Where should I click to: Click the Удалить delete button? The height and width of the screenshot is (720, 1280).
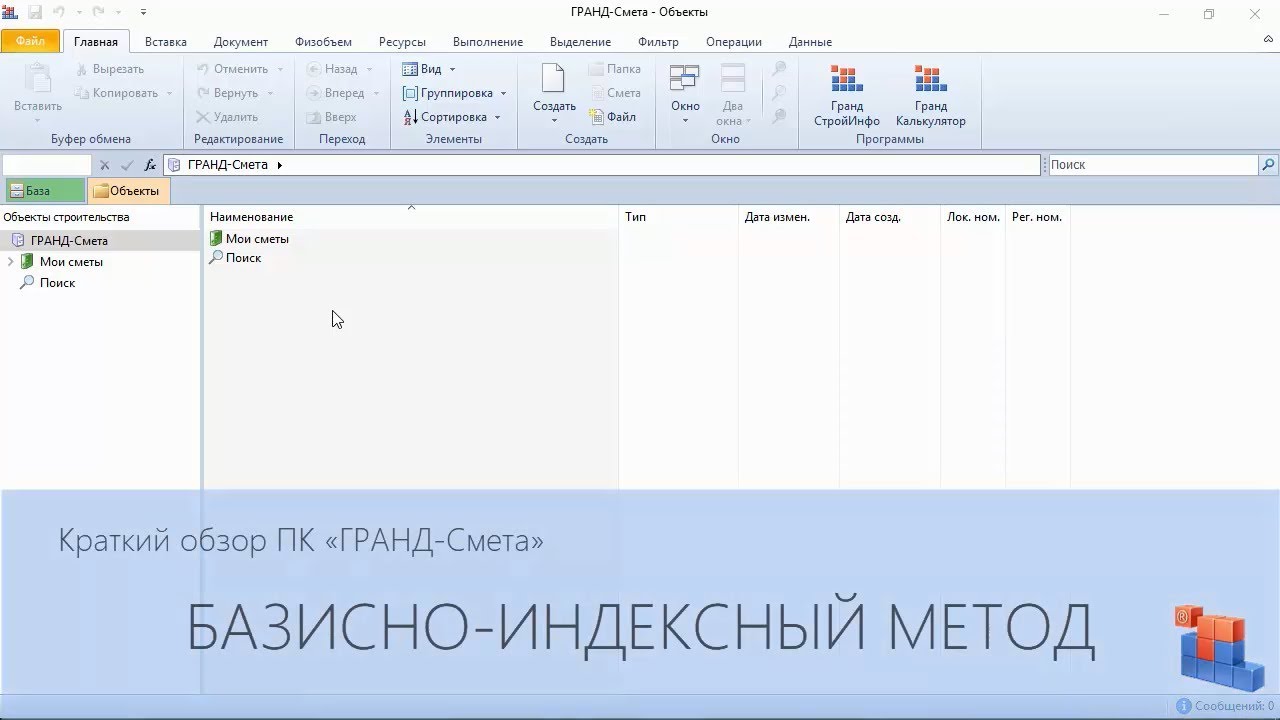[227, 117]
